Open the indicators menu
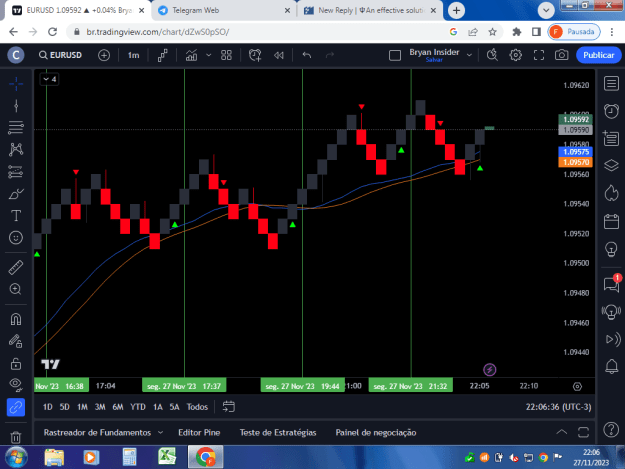The width and height of the screenshot is (625, 469). pyautogui.click(x=191, y=55)
